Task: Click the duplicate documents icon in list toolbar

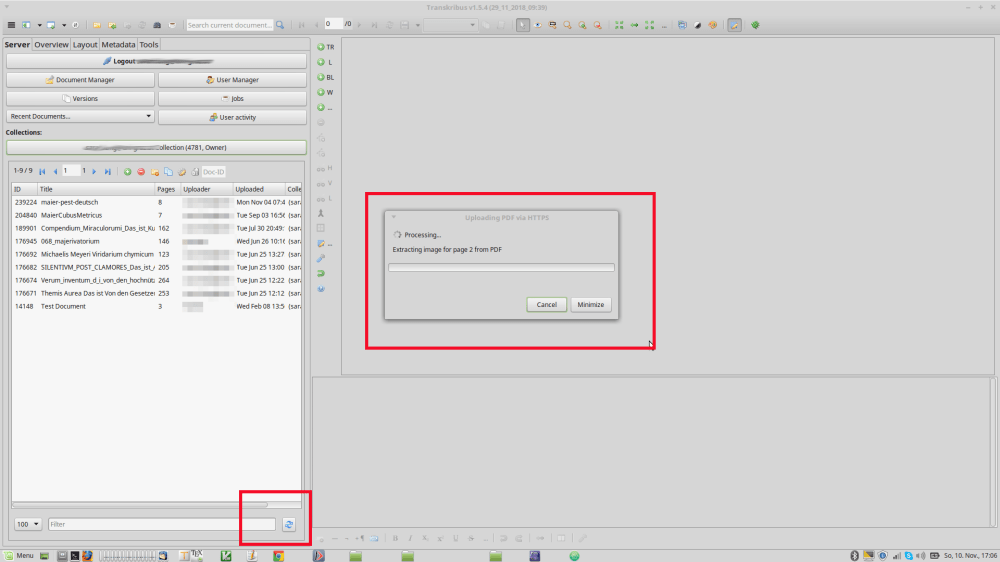Action: 168,172
